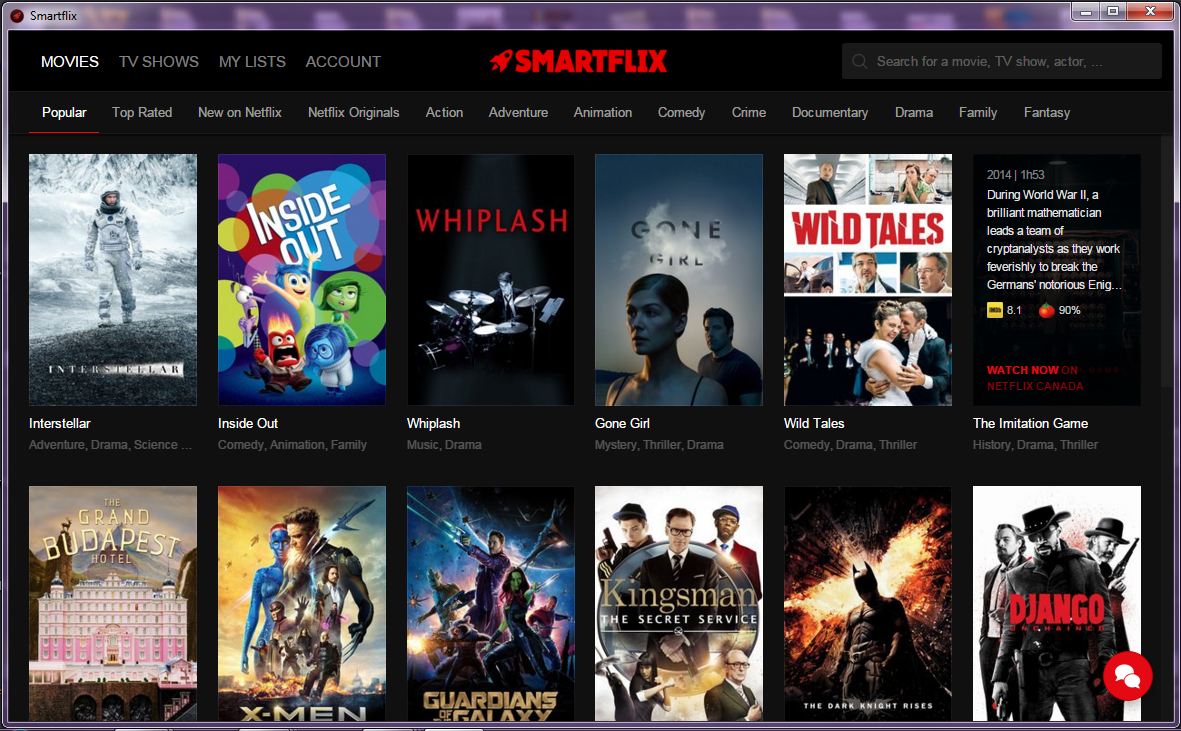Click the Rotten Tomatoes 90% icon
The width and height of the screenshot is (1181, 731).
pyautogui.click(x=1046, y=310)
